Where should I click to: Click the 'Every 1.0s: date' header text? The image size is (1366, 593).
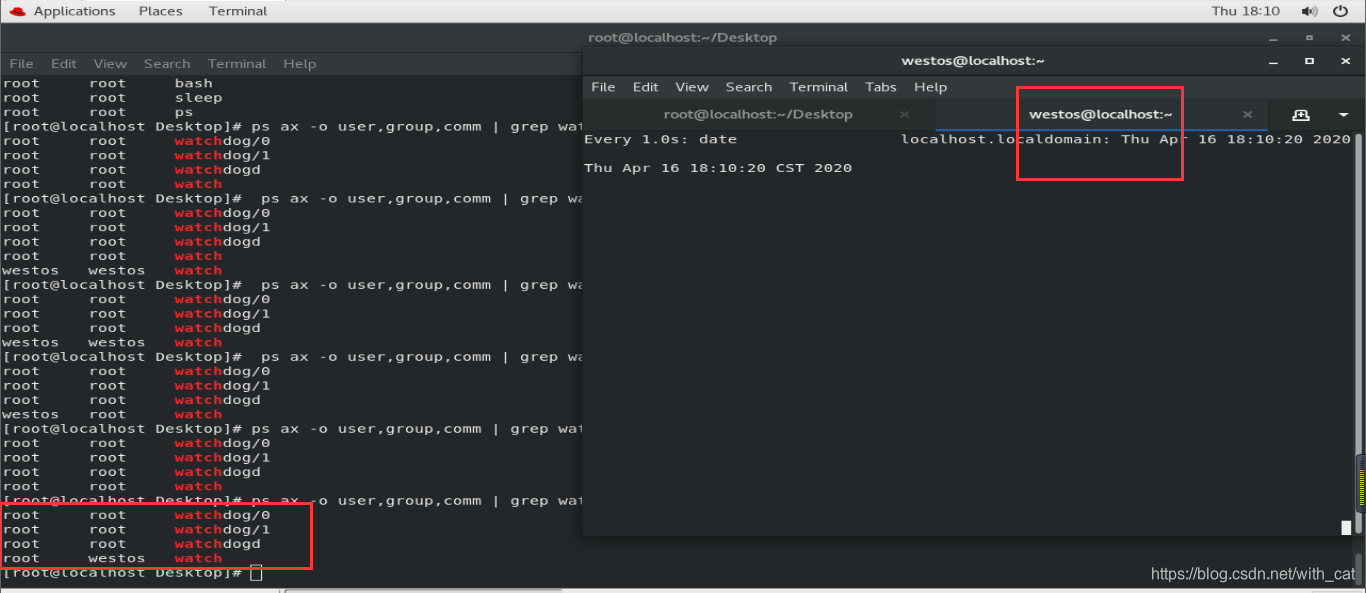click(660, 139)
